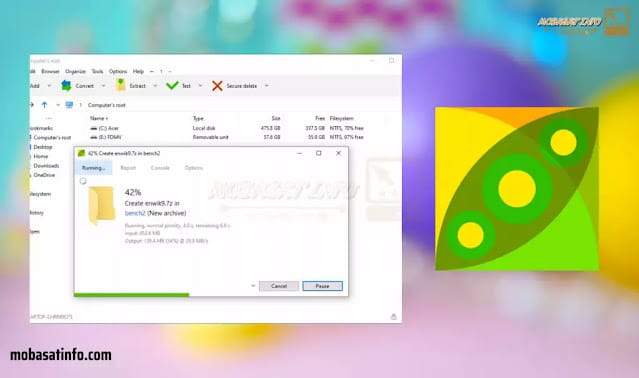Open the Secure delete dropdown arrow
This screenshot has height=378, width=639.
pyautogui.click(x=267, y=86)
